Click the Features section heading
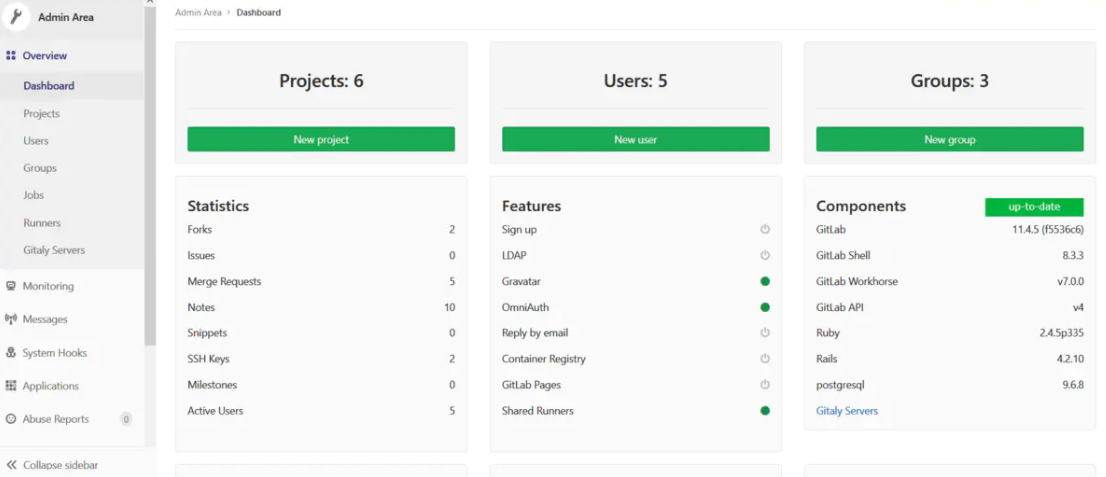Image resolution: width=1106 pixels, height=477 pixels. (531, 206)
